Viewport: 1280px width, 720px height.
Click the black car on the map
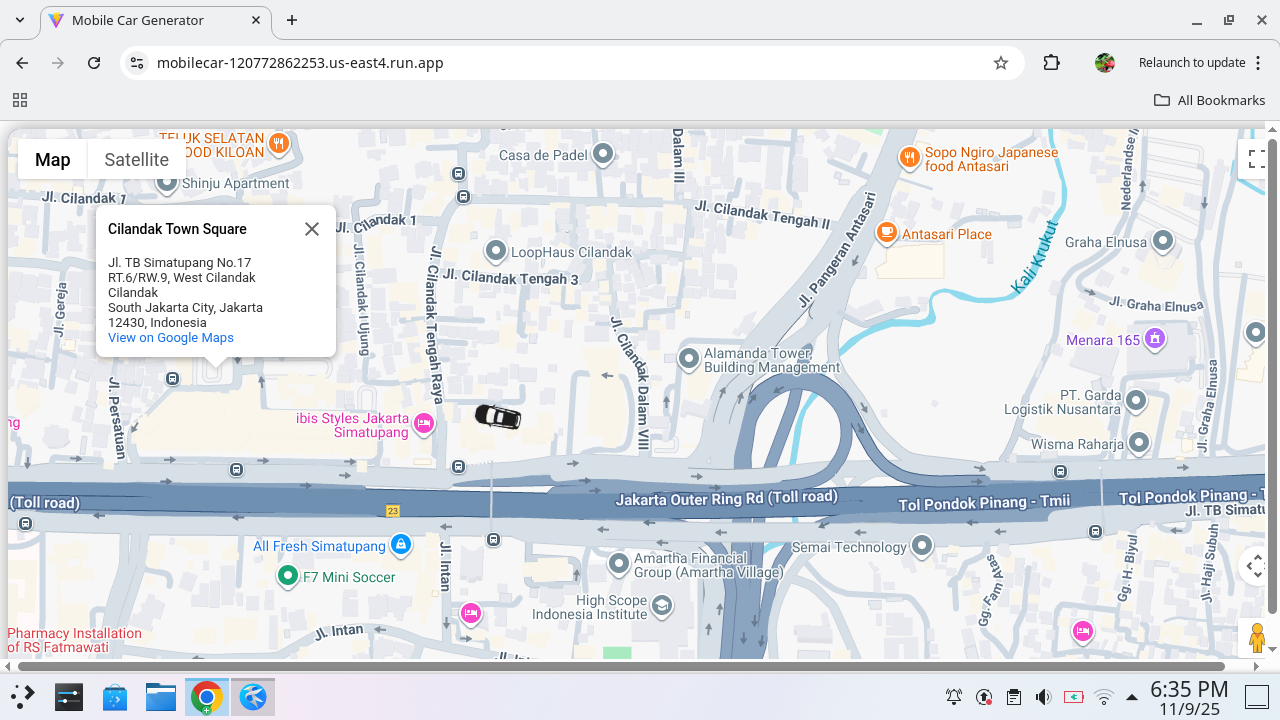(498, 416)
